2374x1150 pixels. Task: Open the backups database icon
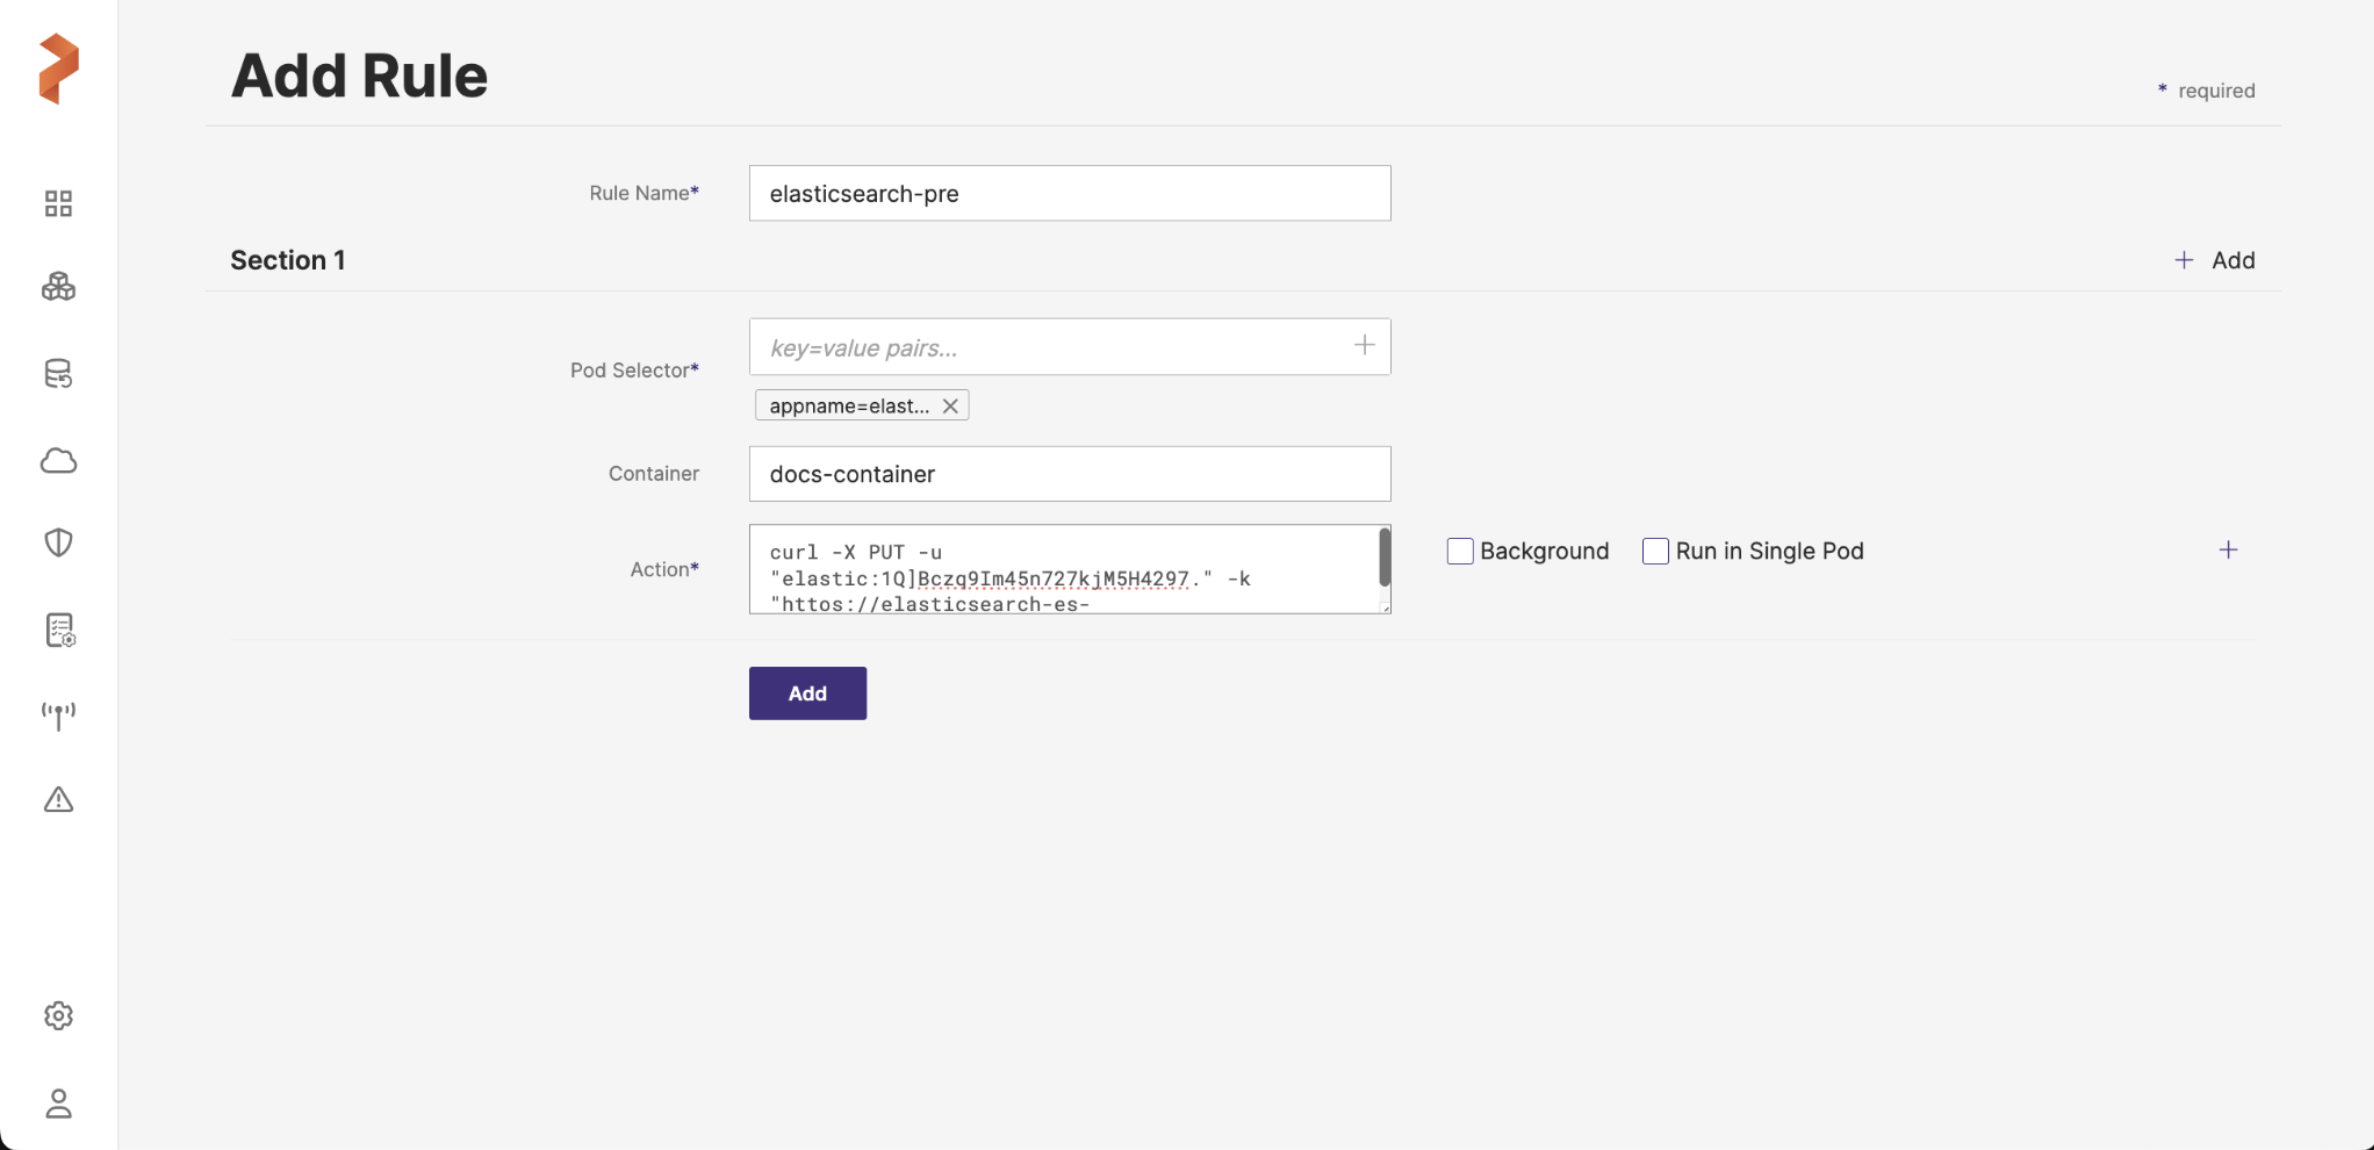tap(58, 374)
